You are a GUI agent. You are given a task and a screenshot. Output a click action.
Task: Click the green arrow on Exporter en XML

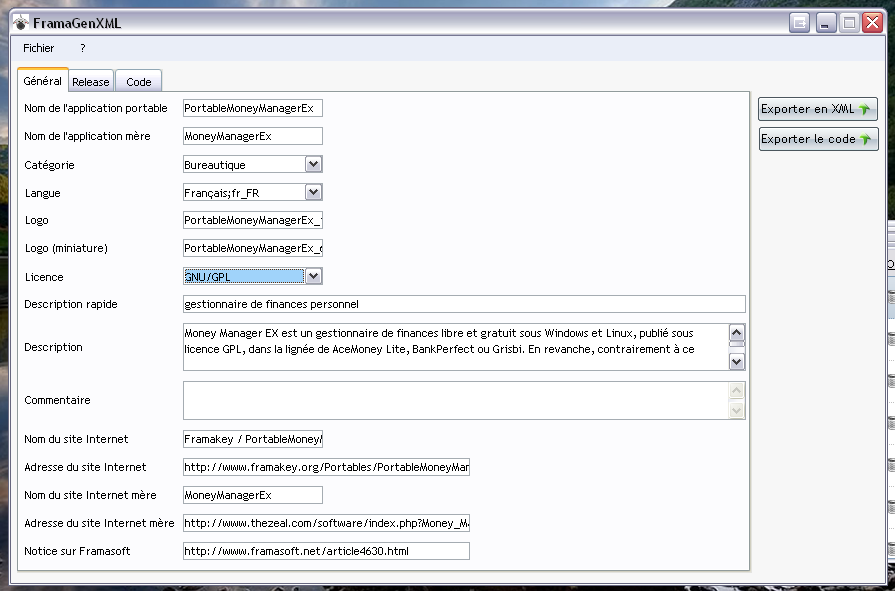[864, 108]
